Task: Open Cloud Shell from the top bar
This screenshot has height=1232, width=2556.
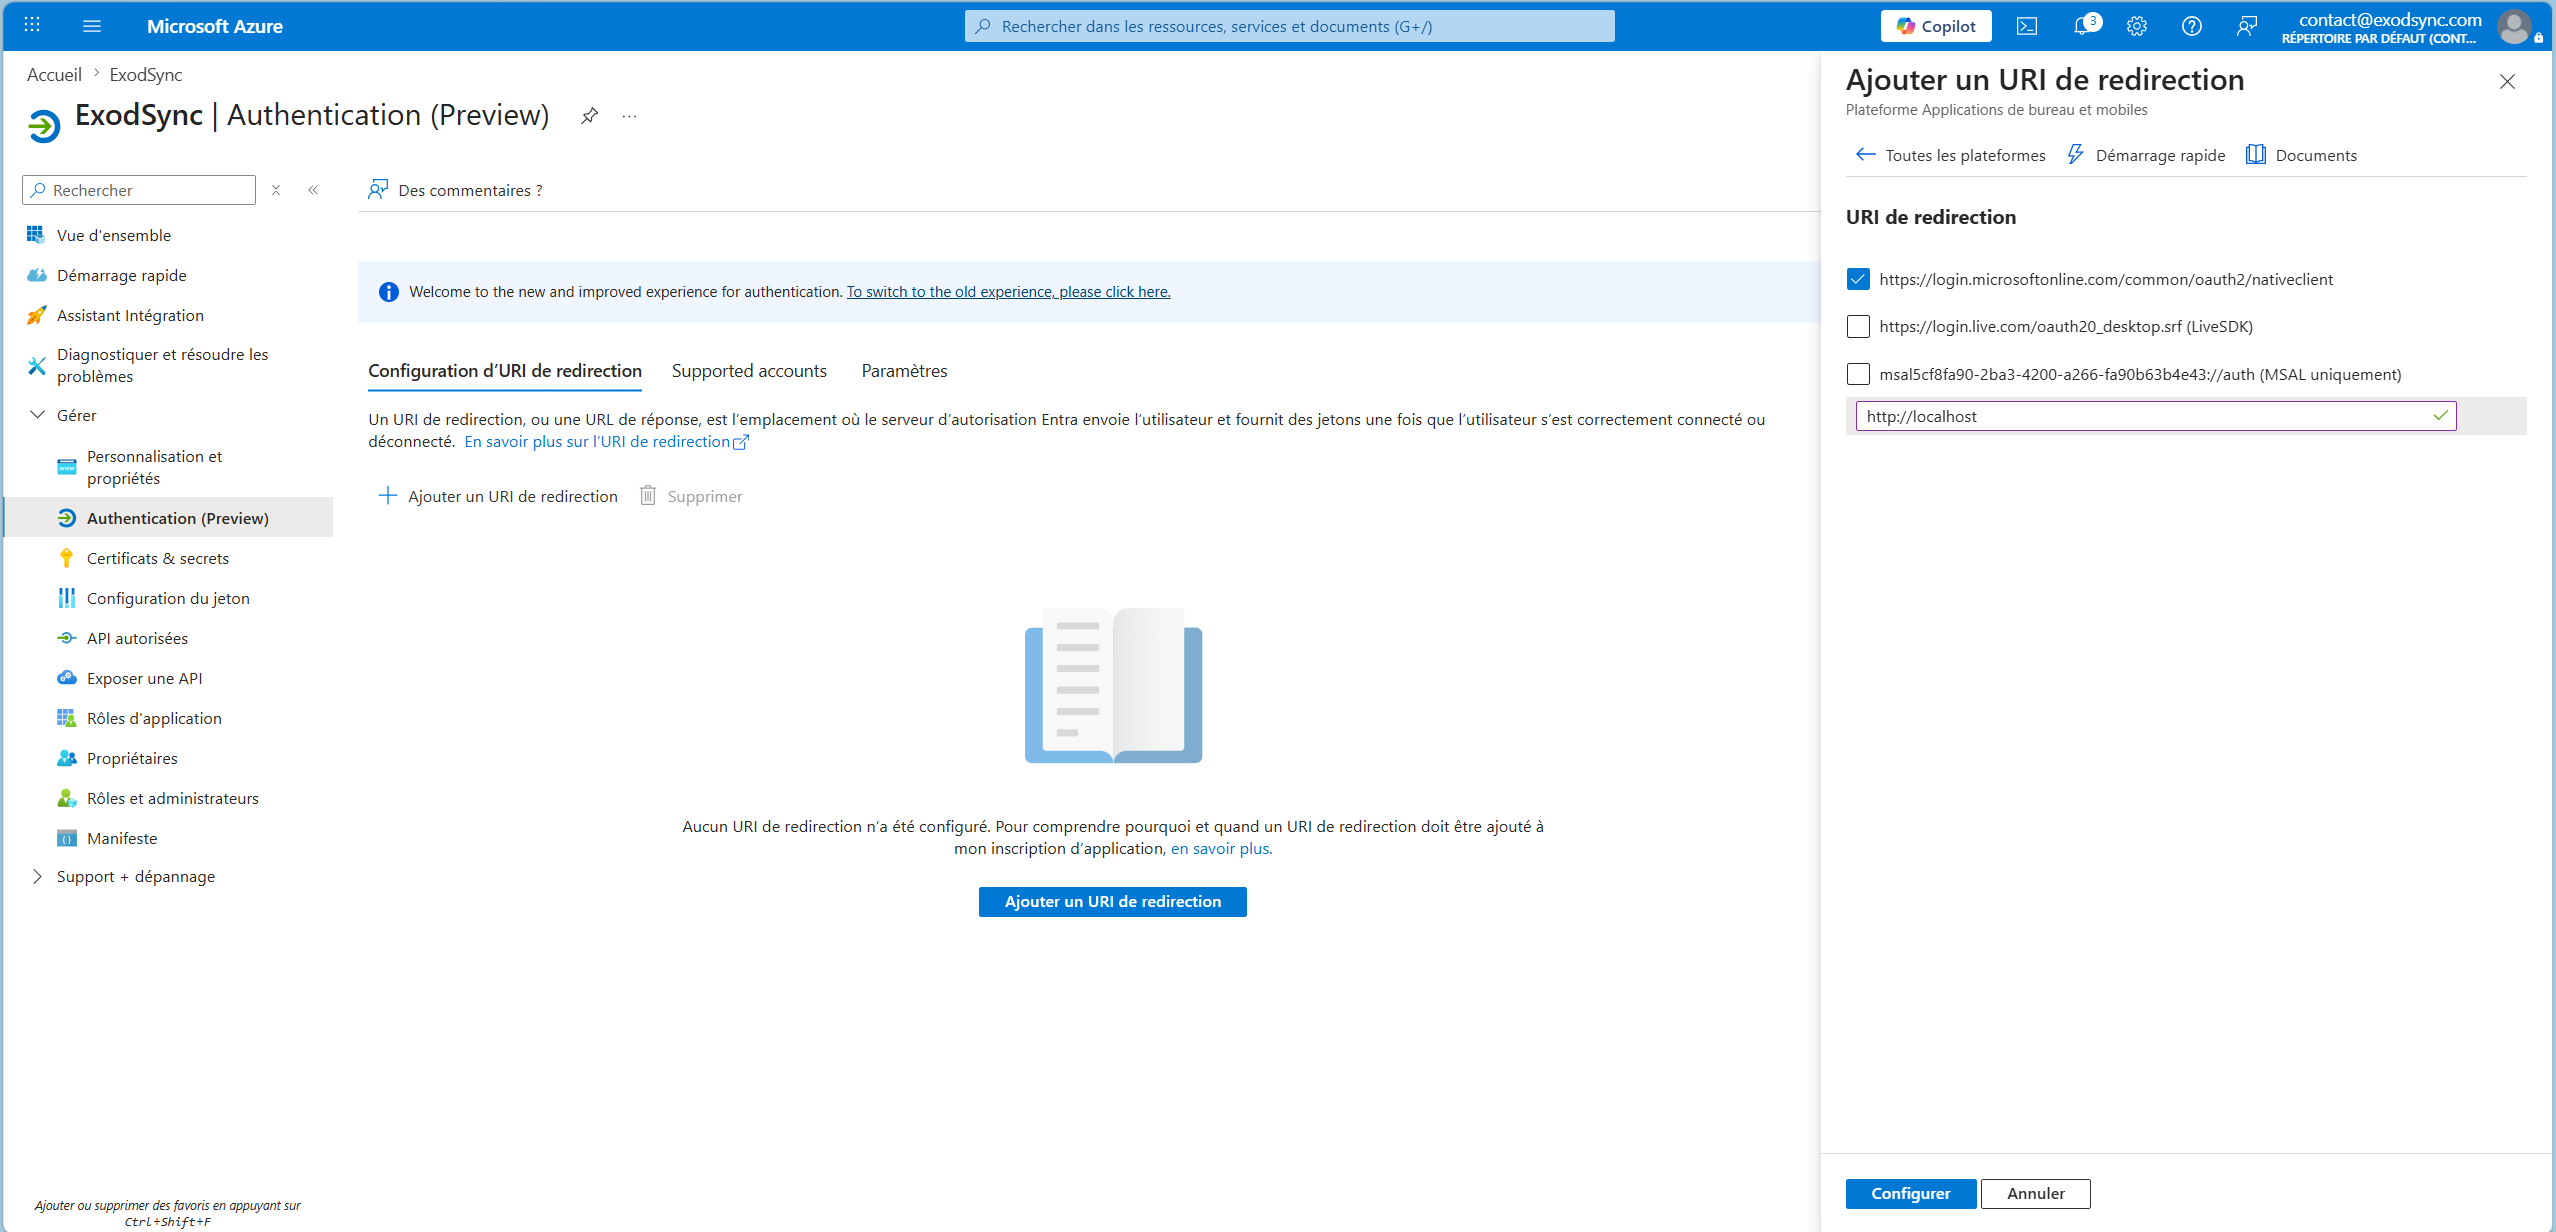Action: [x=2027, y=26]
